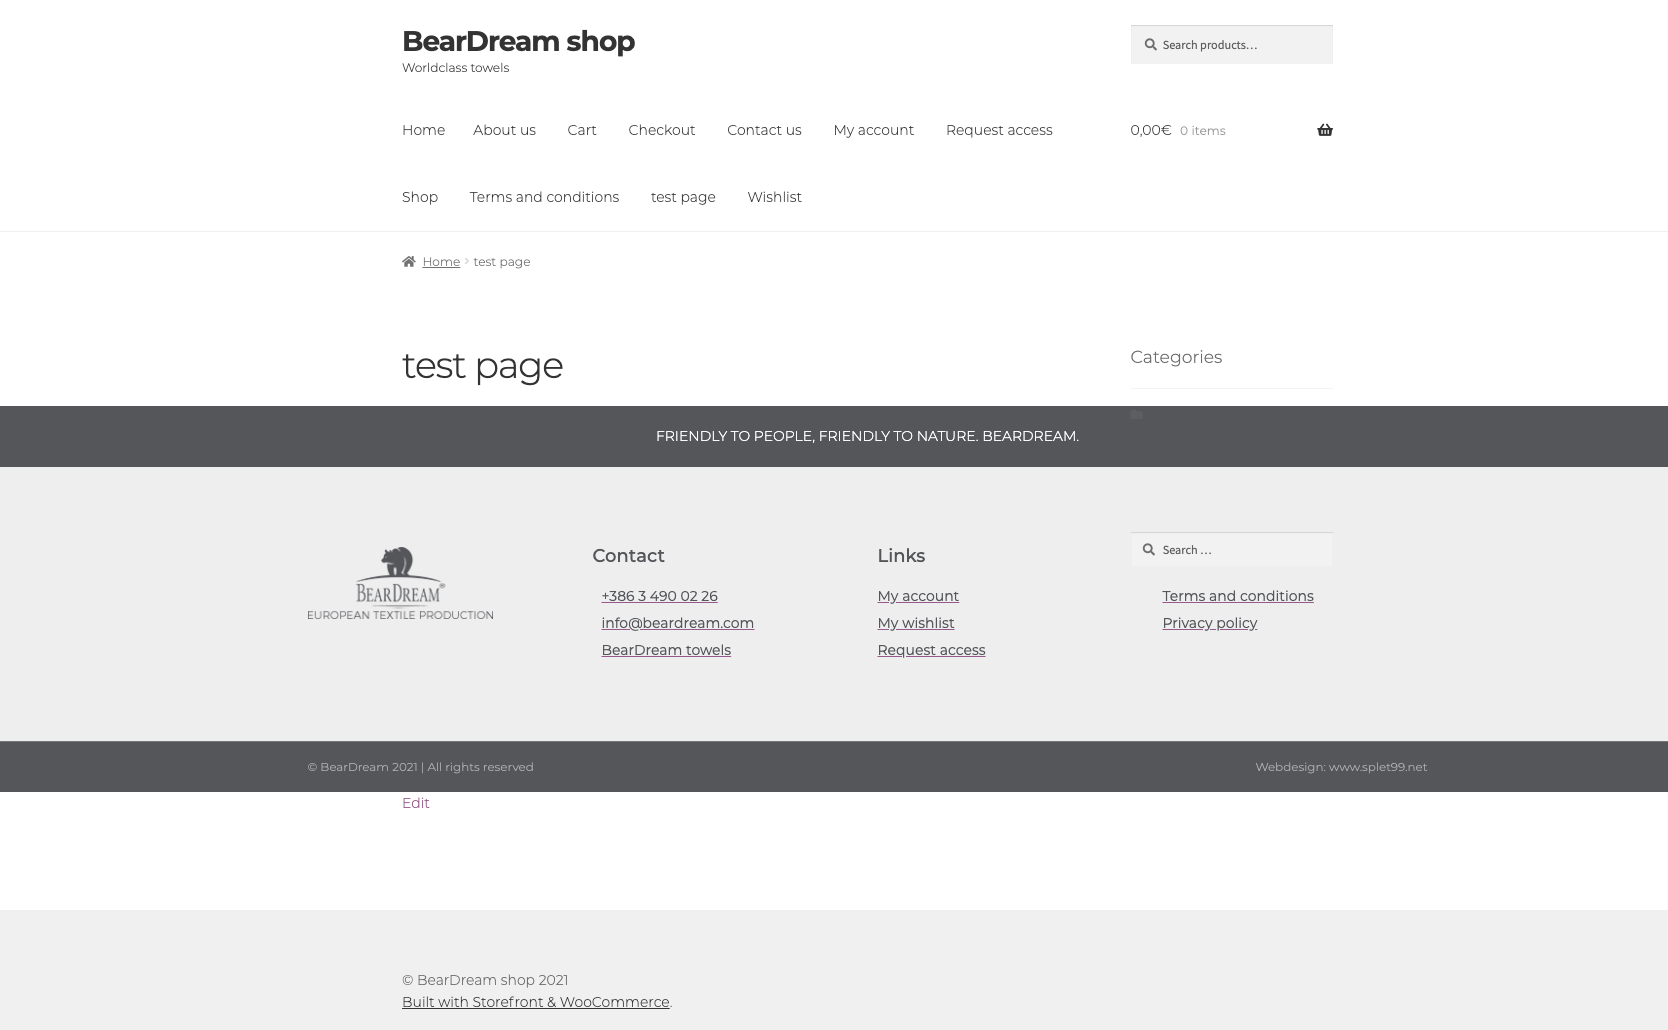The image size is (1668, 1030).
Task: Click the Worldclass towels tagline
Action: click(x=455, y=68)
